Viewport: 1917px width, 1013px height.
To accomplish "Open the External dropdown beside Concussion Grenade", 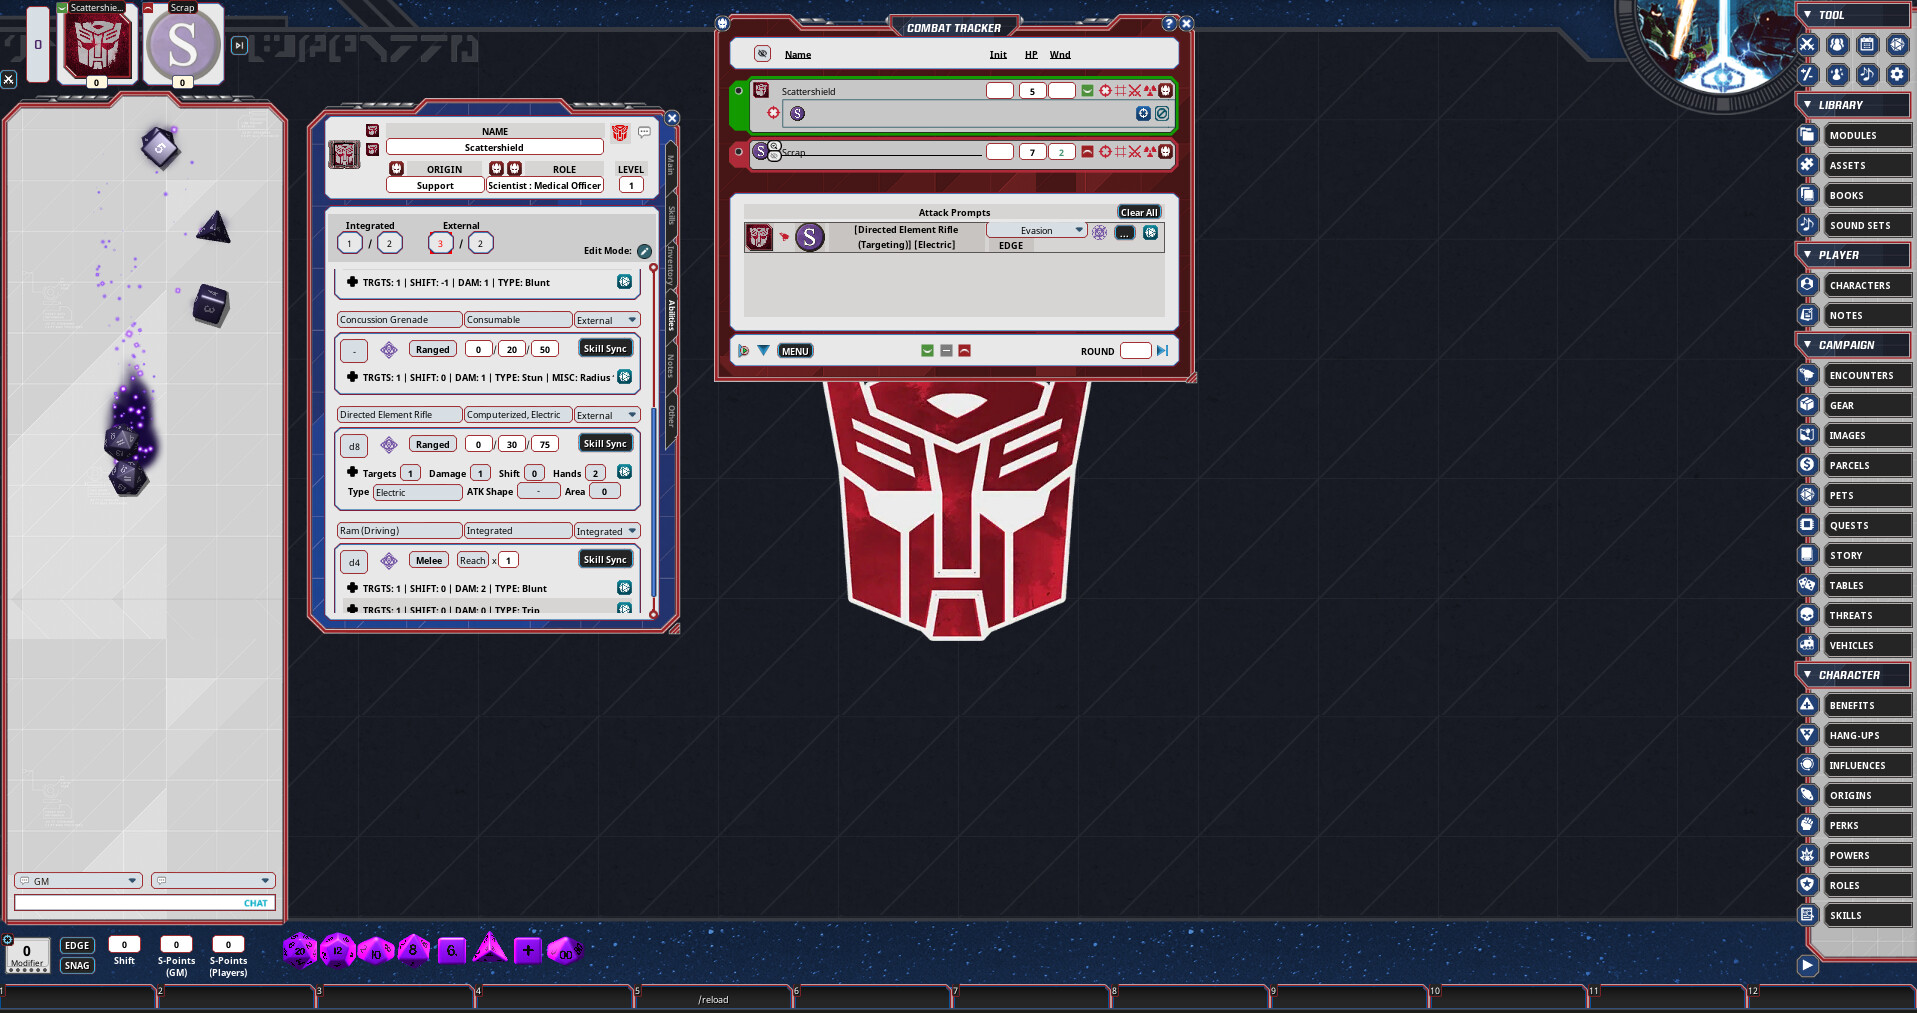I will click(x=607, y=319).
